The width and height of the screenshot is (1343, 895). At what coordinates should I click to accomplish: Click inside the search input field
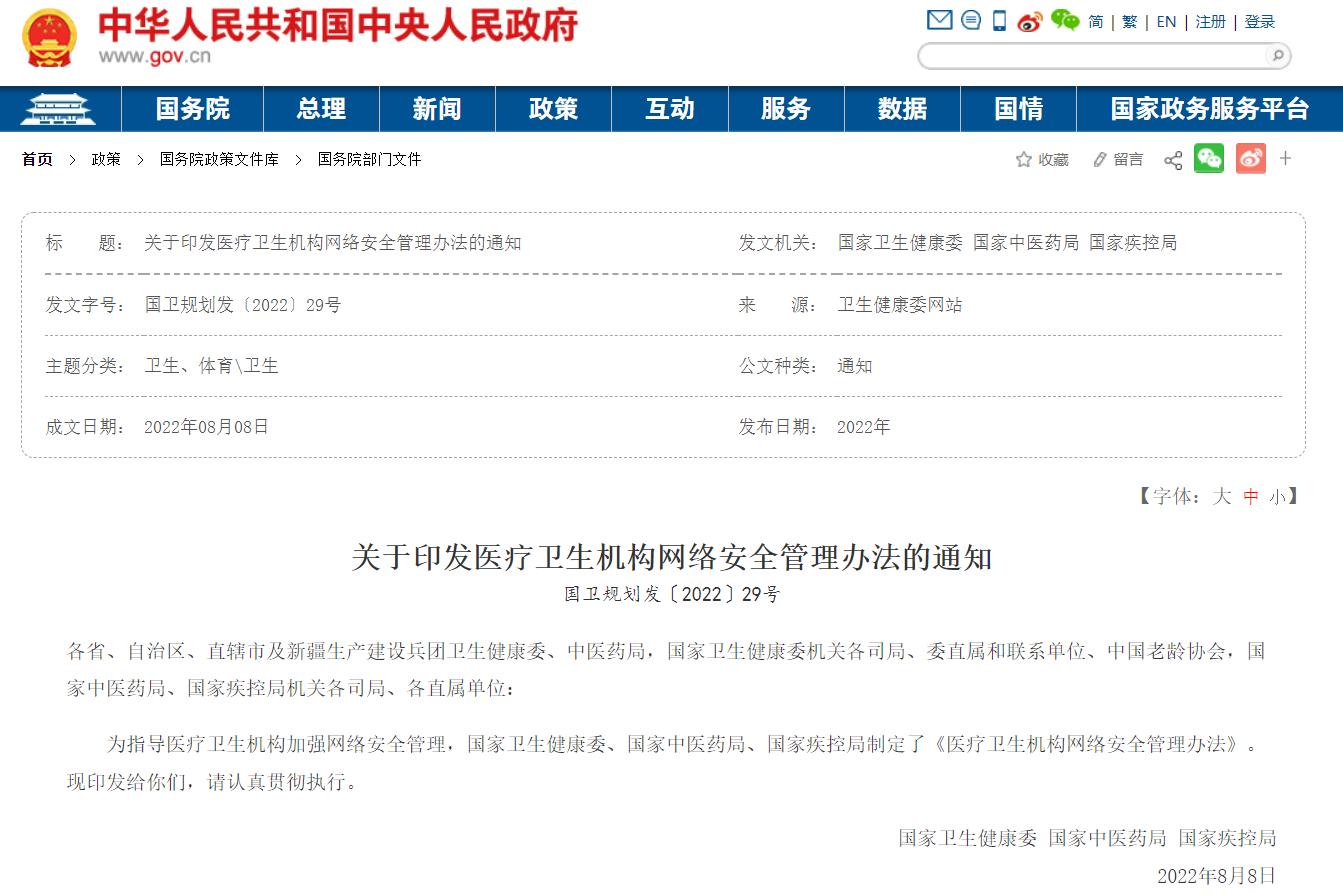1090,57
